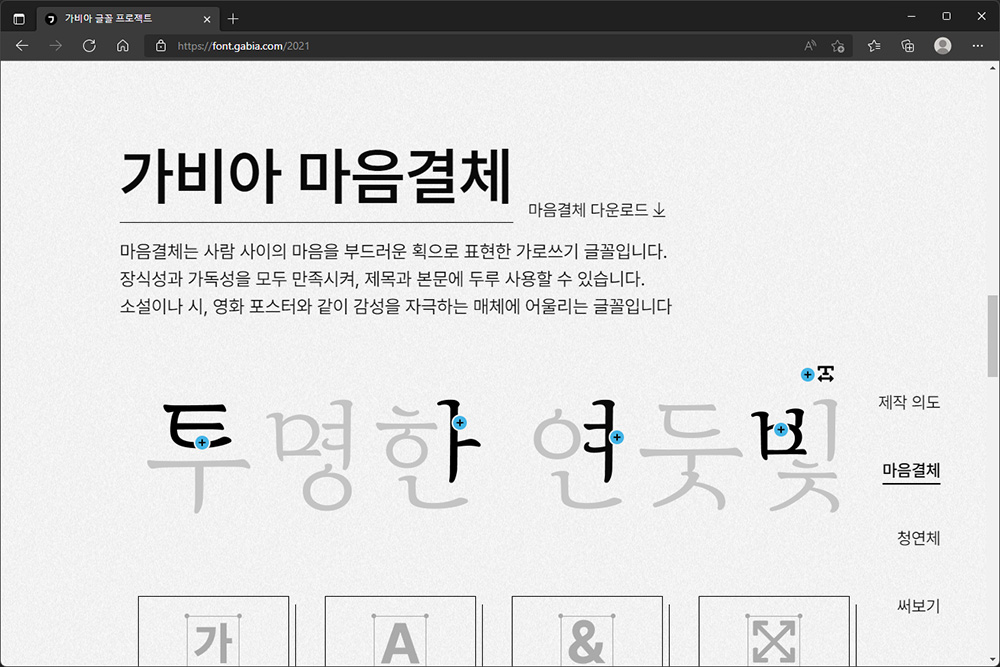Screen dimensions: 1000x667
Task: Select 마음결체 in the side navigation
Action: [911, 471]
